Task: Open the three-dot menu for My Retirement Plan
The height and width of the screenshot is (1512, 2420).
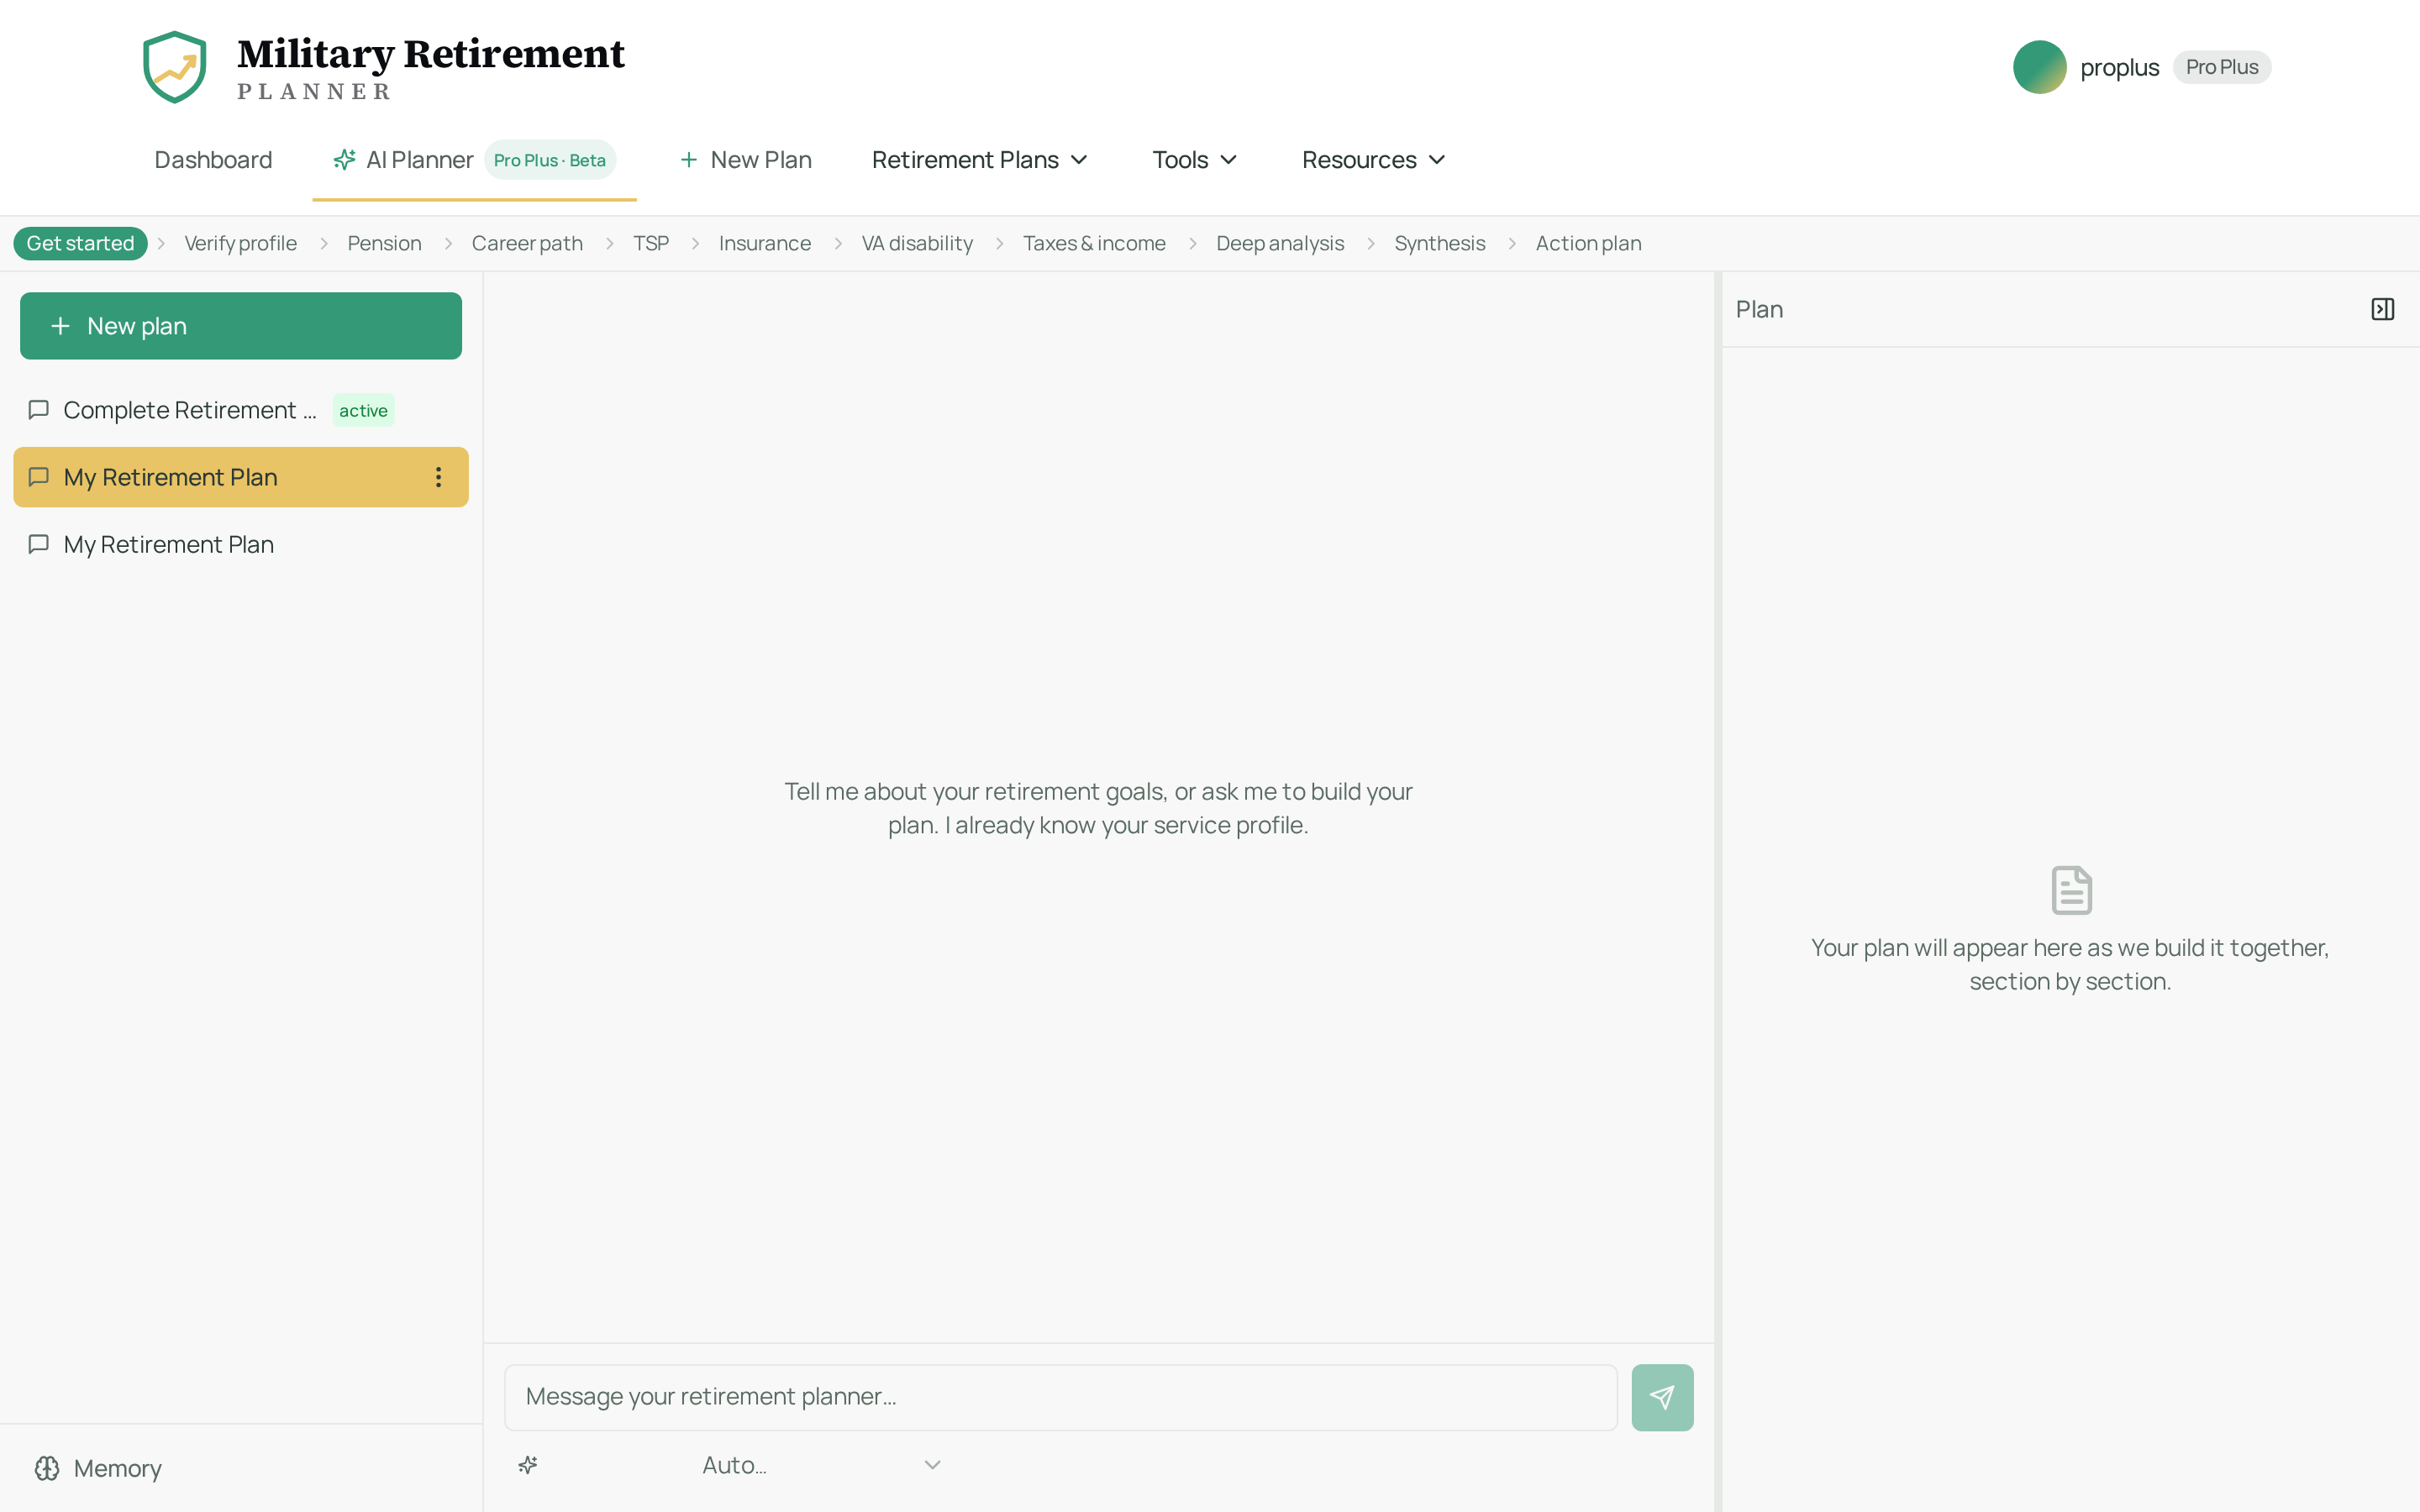Action: tap(438, 477)
